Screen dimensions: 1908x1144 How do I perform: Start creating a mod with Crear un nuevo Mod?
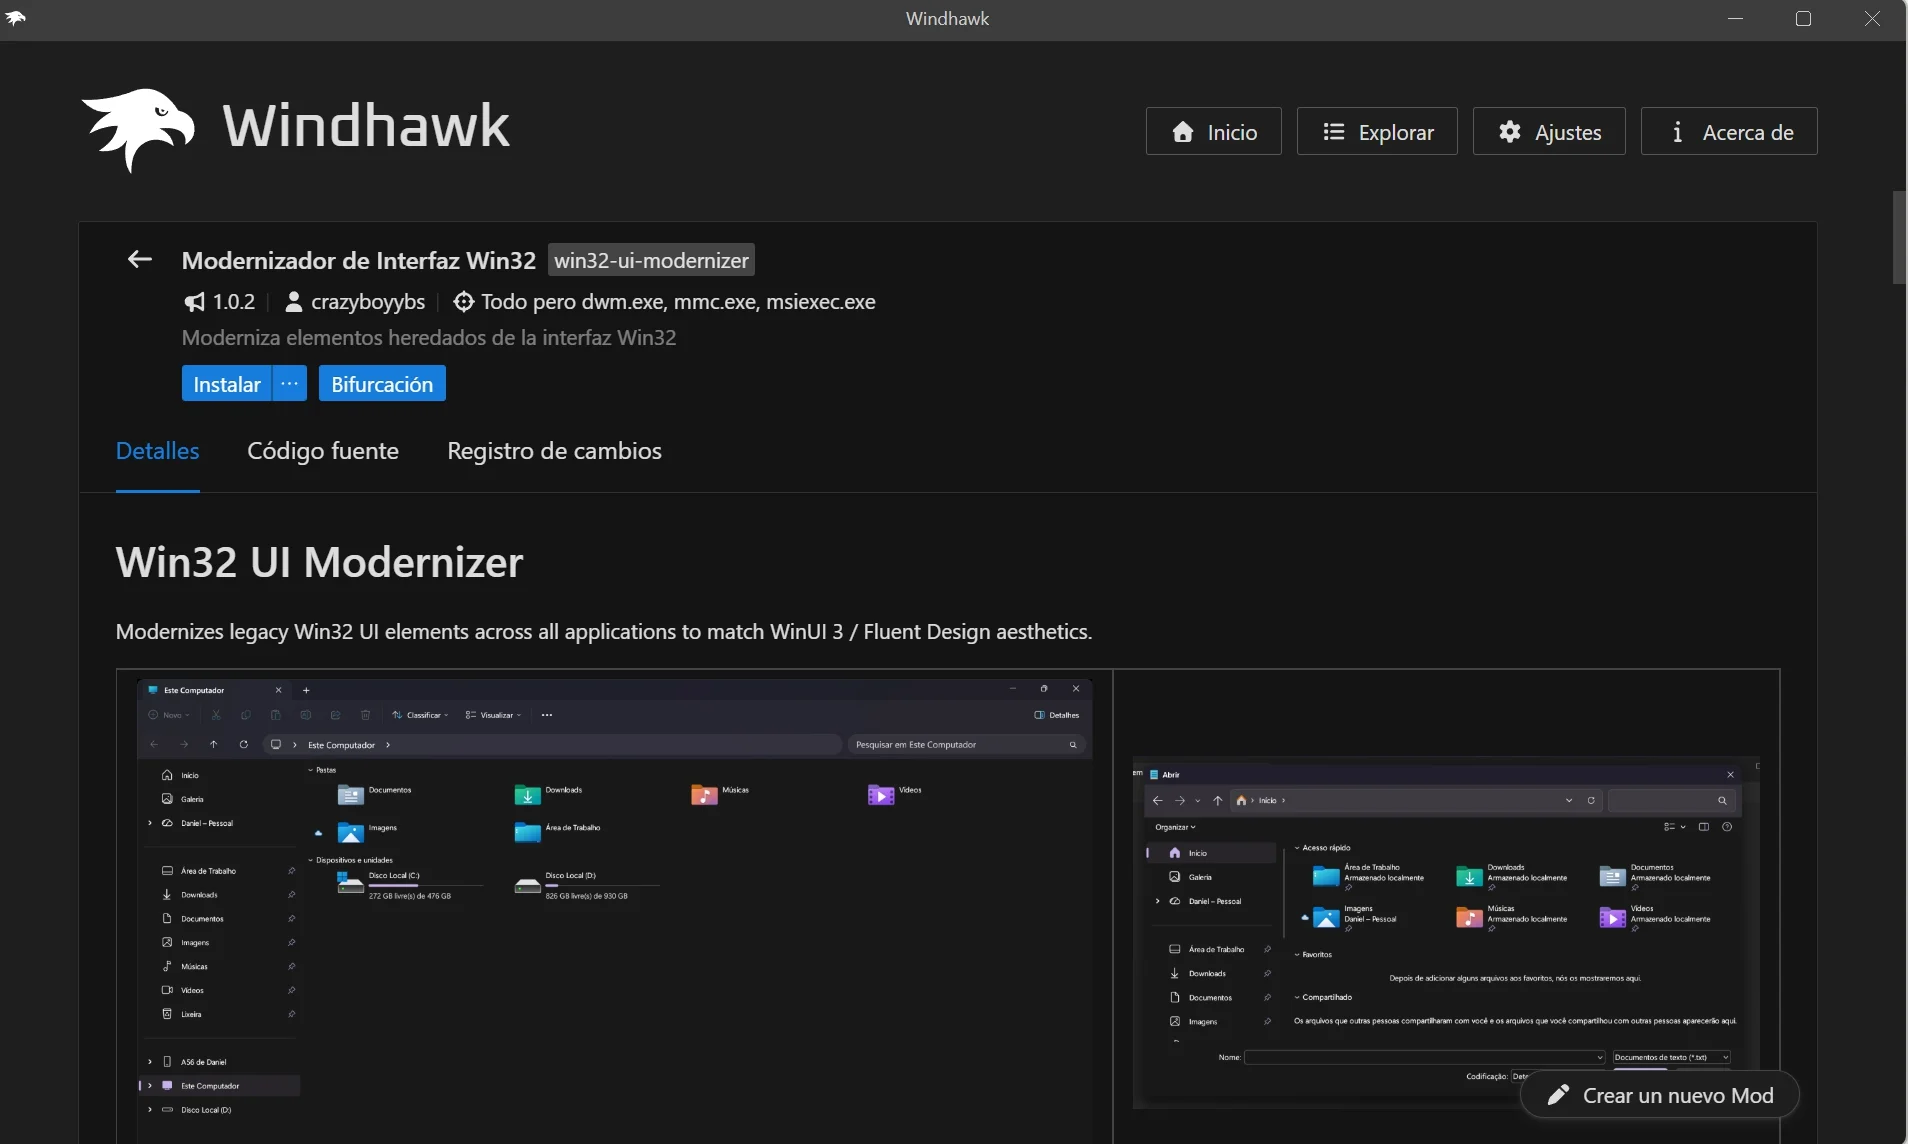(1660, 1095)
